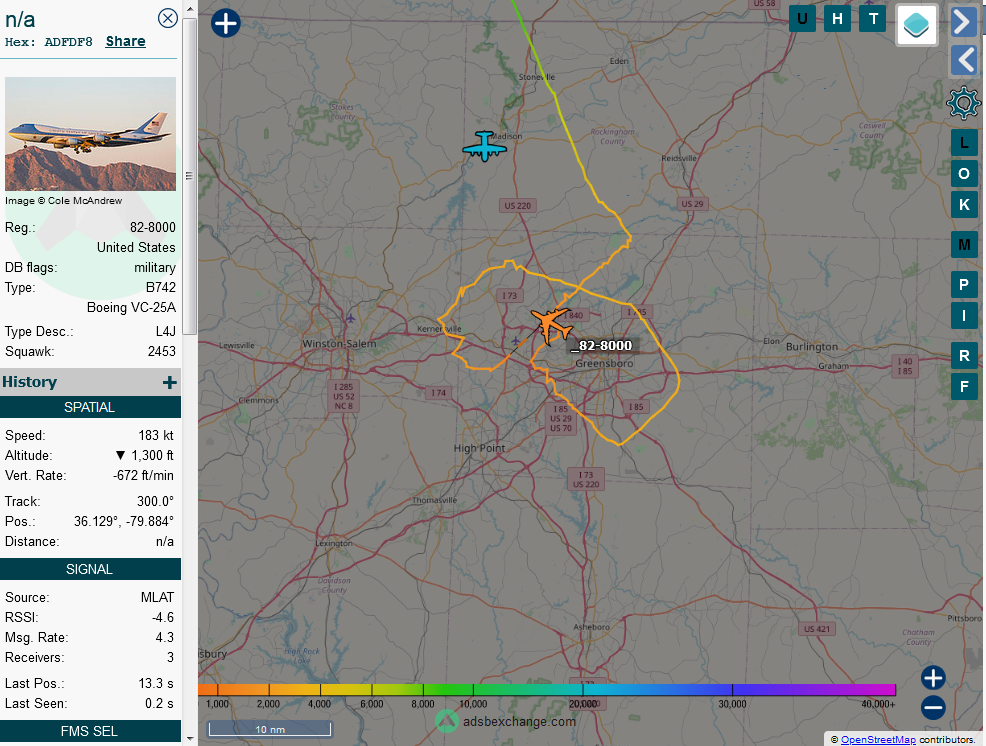Select the Hex: ADFDF8 text
The height and width of the screenshot is (746, 986).
(x=48, y=42)
